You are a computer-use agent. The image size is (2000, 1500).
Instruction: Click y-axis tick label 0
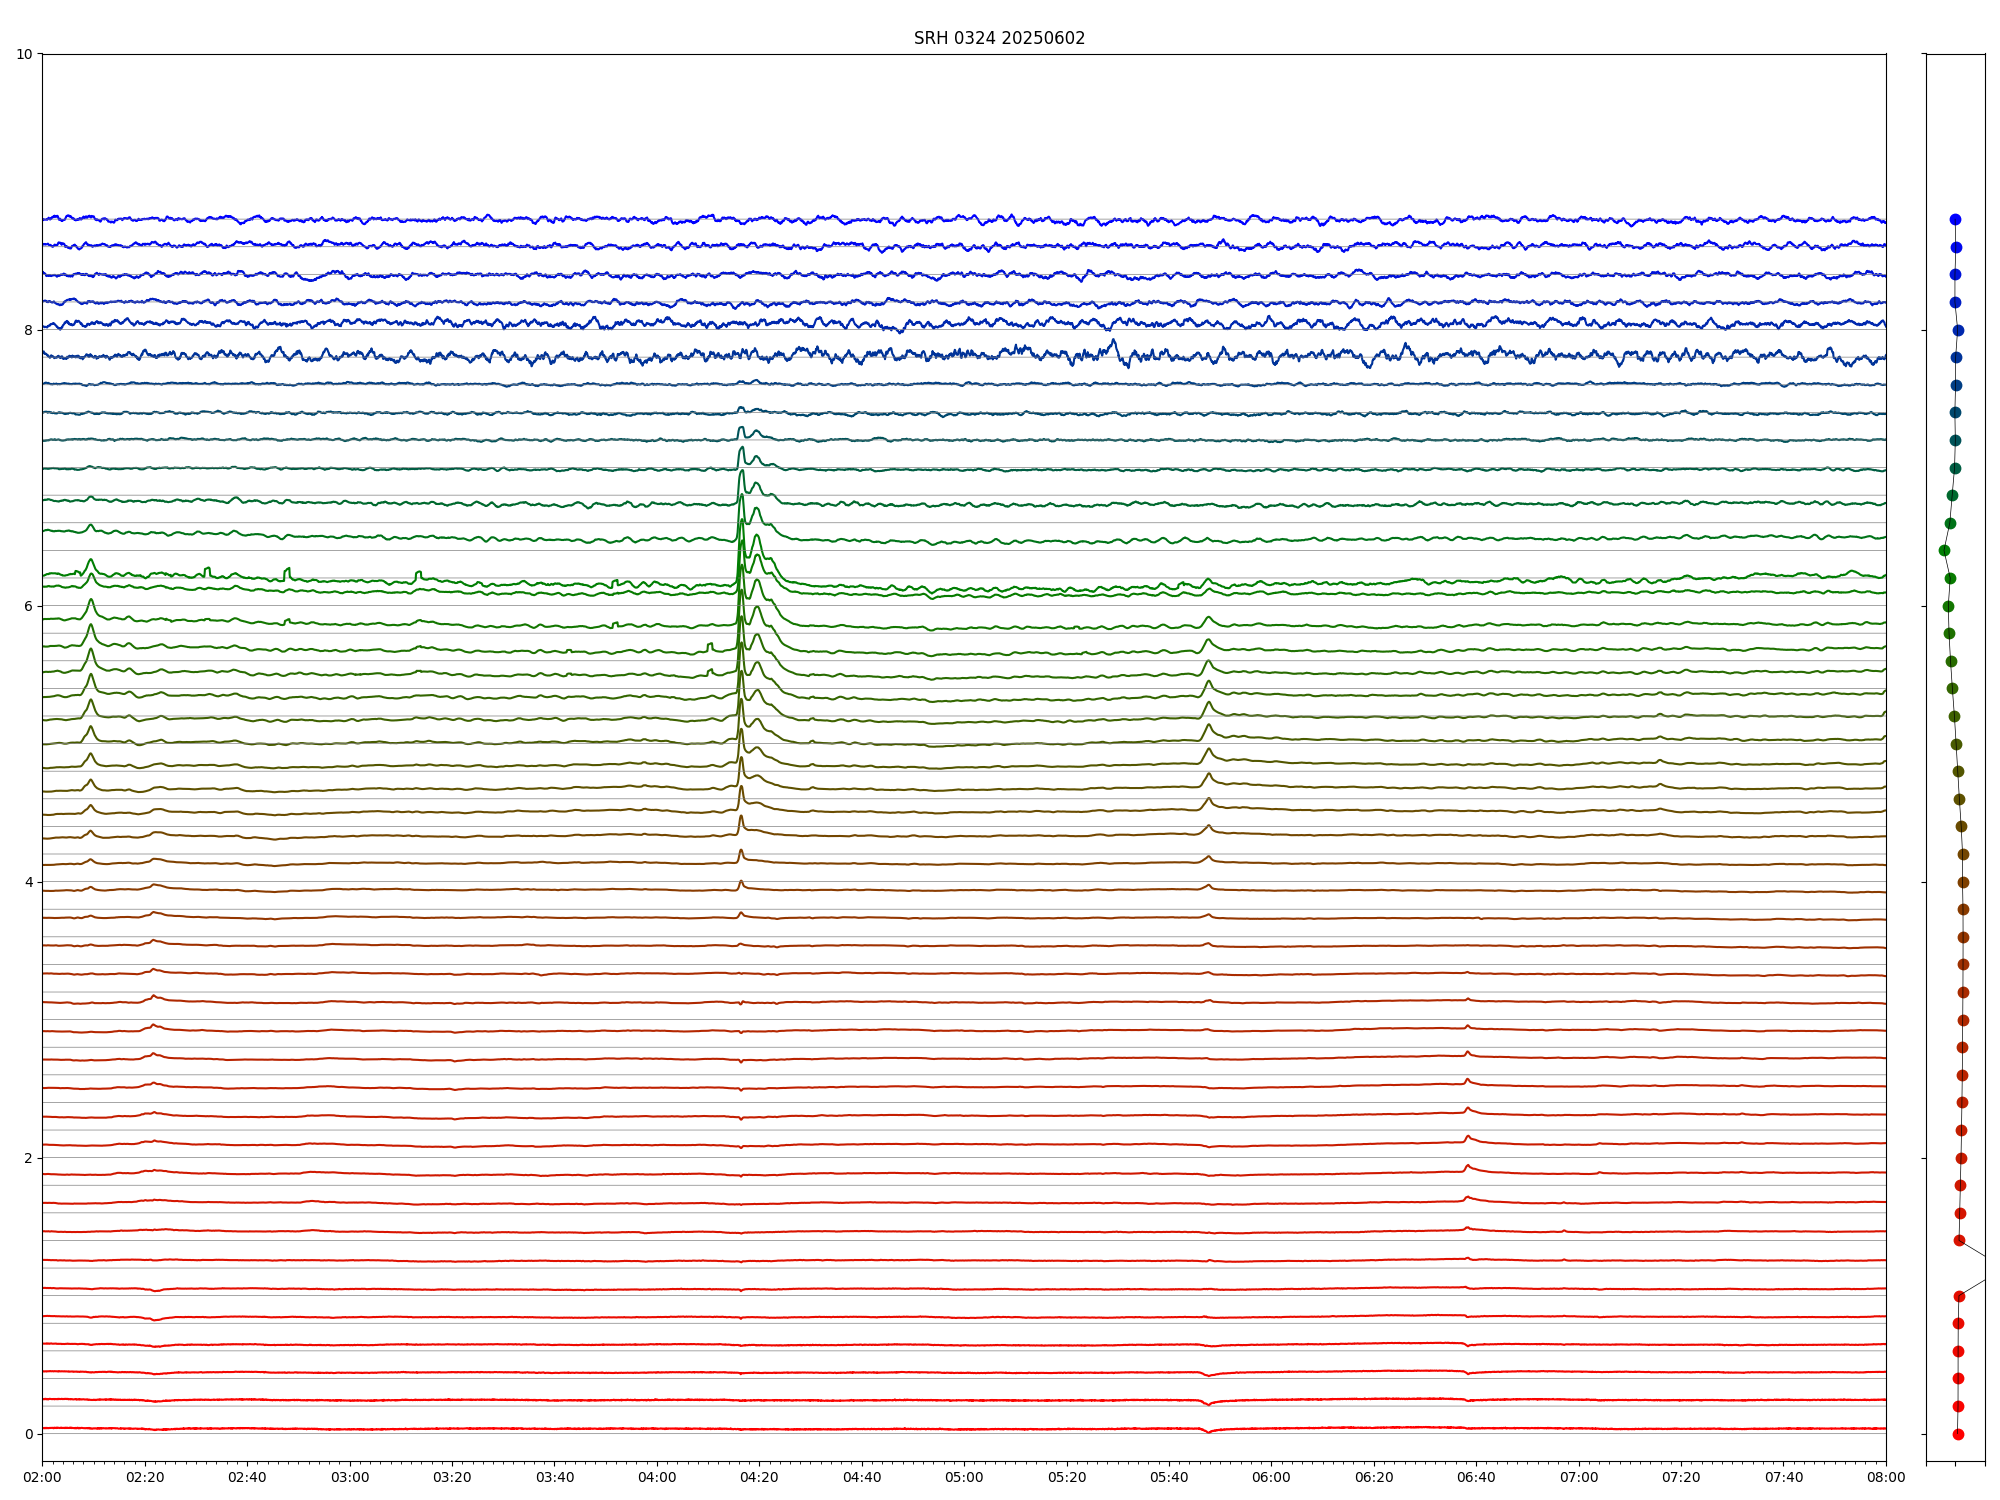point(28,1434)
